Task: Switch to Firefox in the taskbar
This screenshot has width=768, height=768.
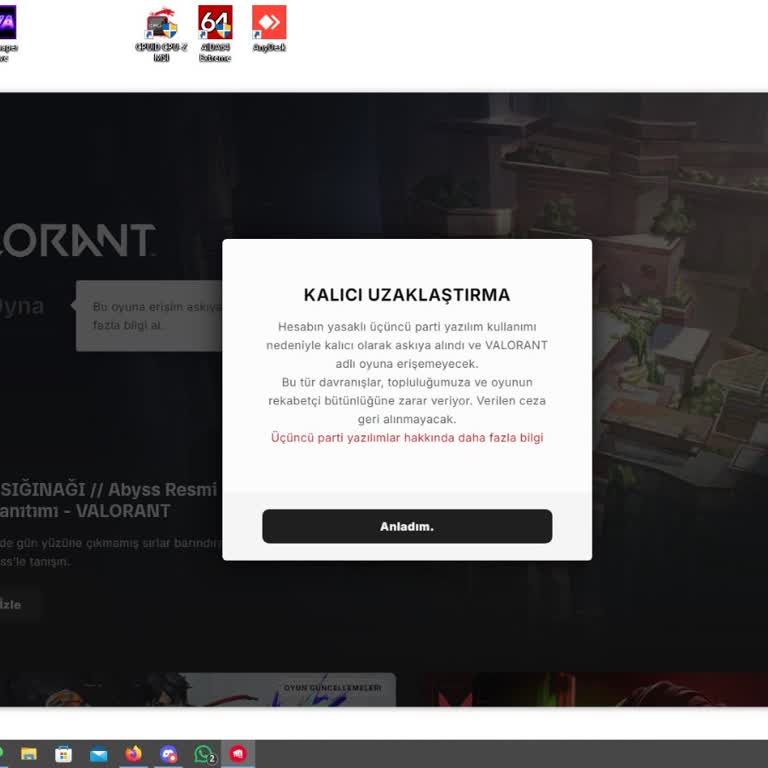Action: coord(133,754)
